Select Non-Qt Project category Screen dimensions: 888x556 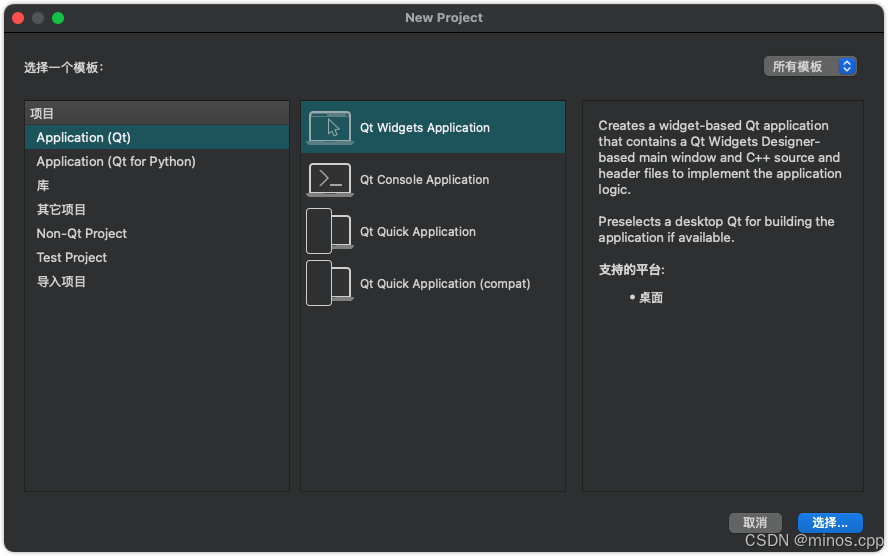(x=157, y=233)
